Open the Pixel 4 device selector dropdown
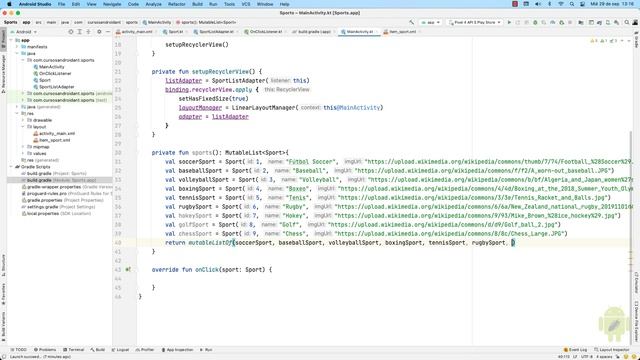Viewport: 640px width, 360px height. coord(475,22)
